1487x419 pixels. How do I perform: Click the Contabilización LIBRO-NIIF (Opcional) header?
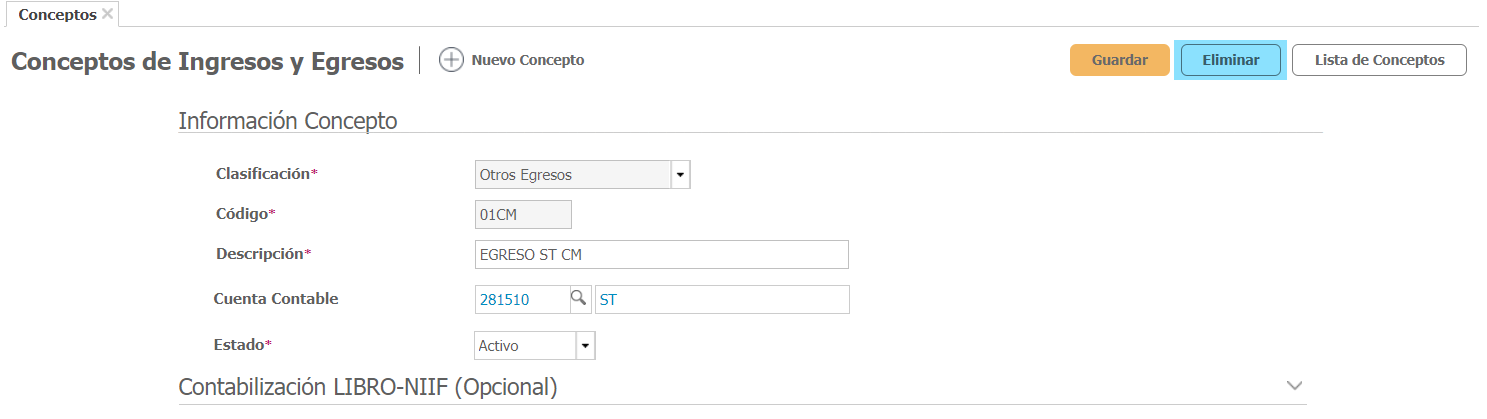coord(367,387)
